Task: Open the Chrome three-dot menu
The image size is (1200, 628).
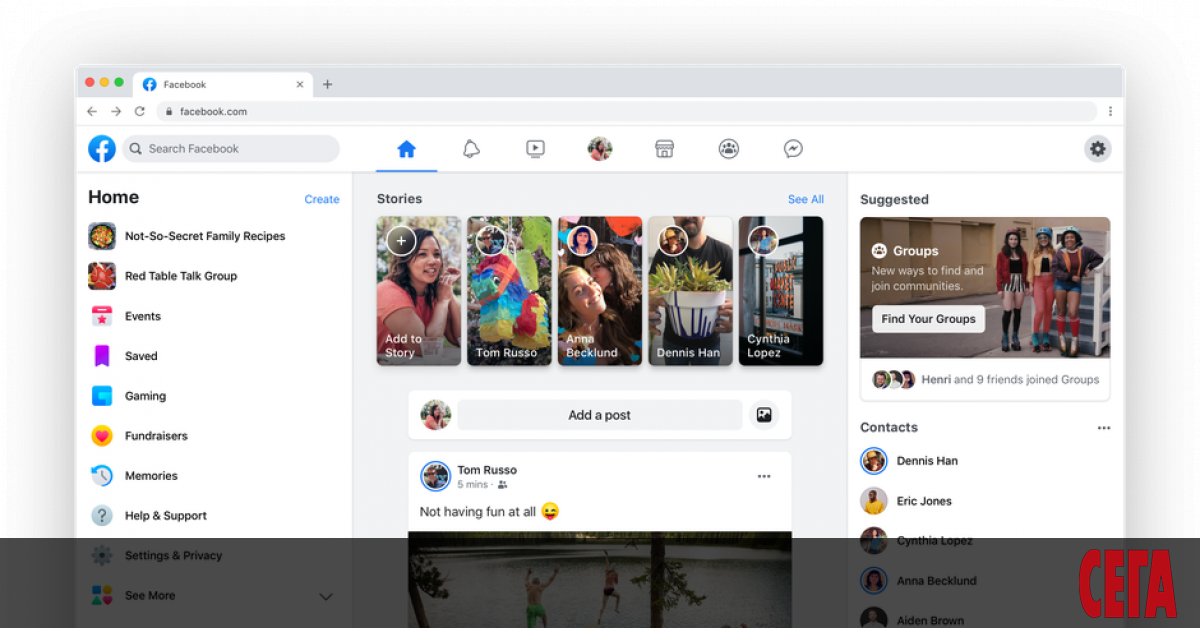Action: tap(1110, 112)
